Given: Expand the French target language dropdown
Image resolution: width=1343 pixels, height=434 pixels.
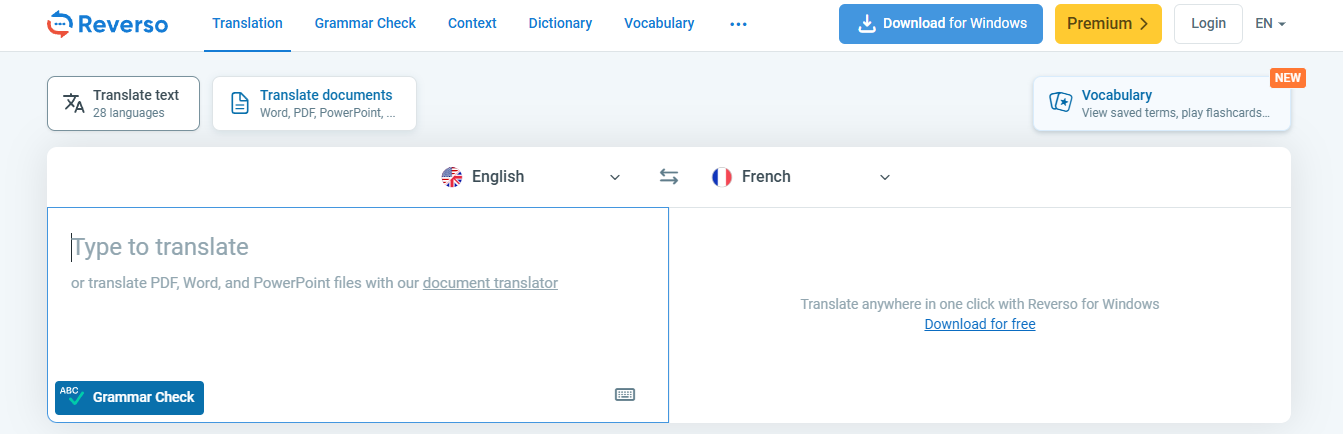Looking at the screenshot, I should (884, 177).
